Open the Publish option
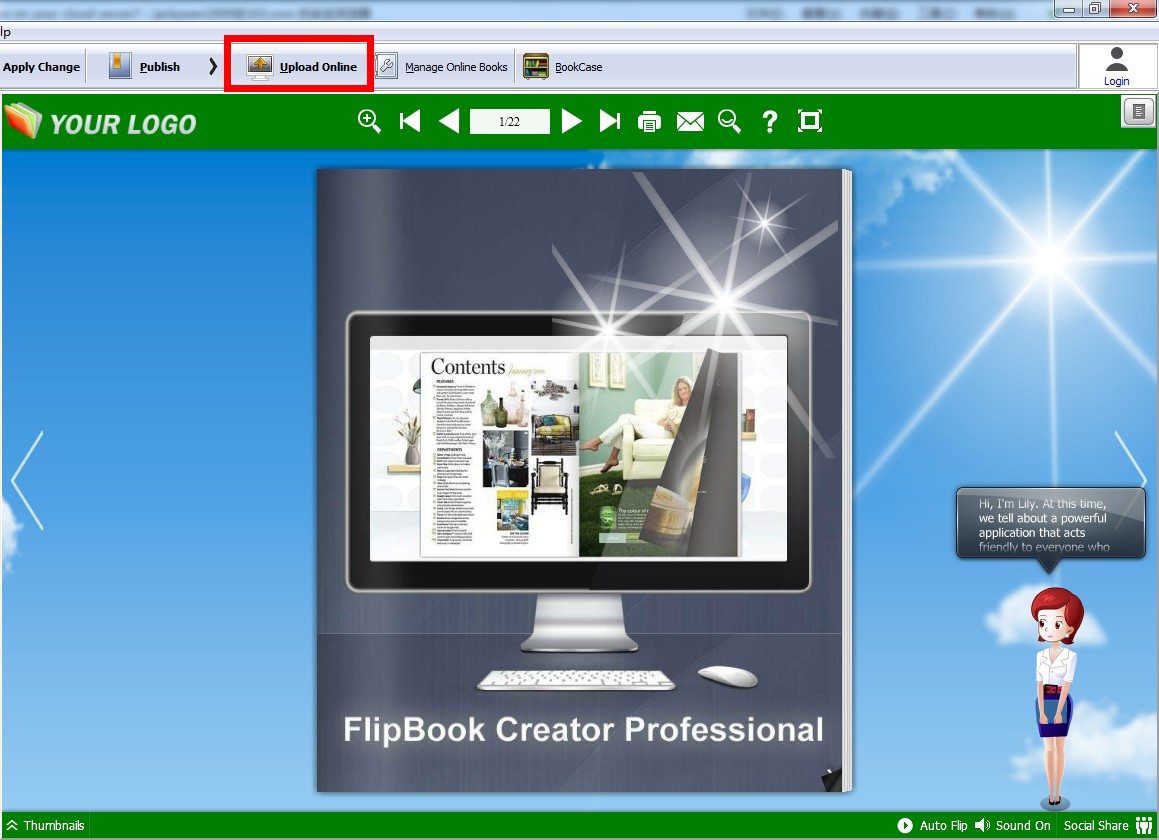Screen dimensions: 1159x840 pos(160,67)
